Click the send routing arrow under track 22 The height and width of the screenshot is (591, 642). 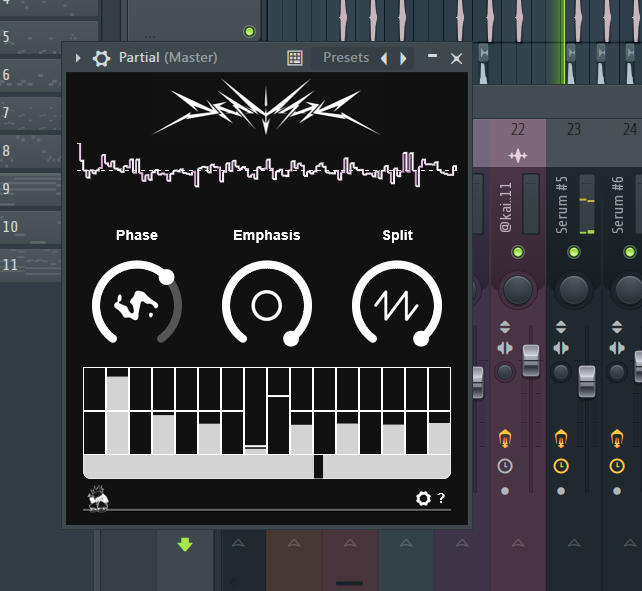pyautogui.click(x=518, y=543)
